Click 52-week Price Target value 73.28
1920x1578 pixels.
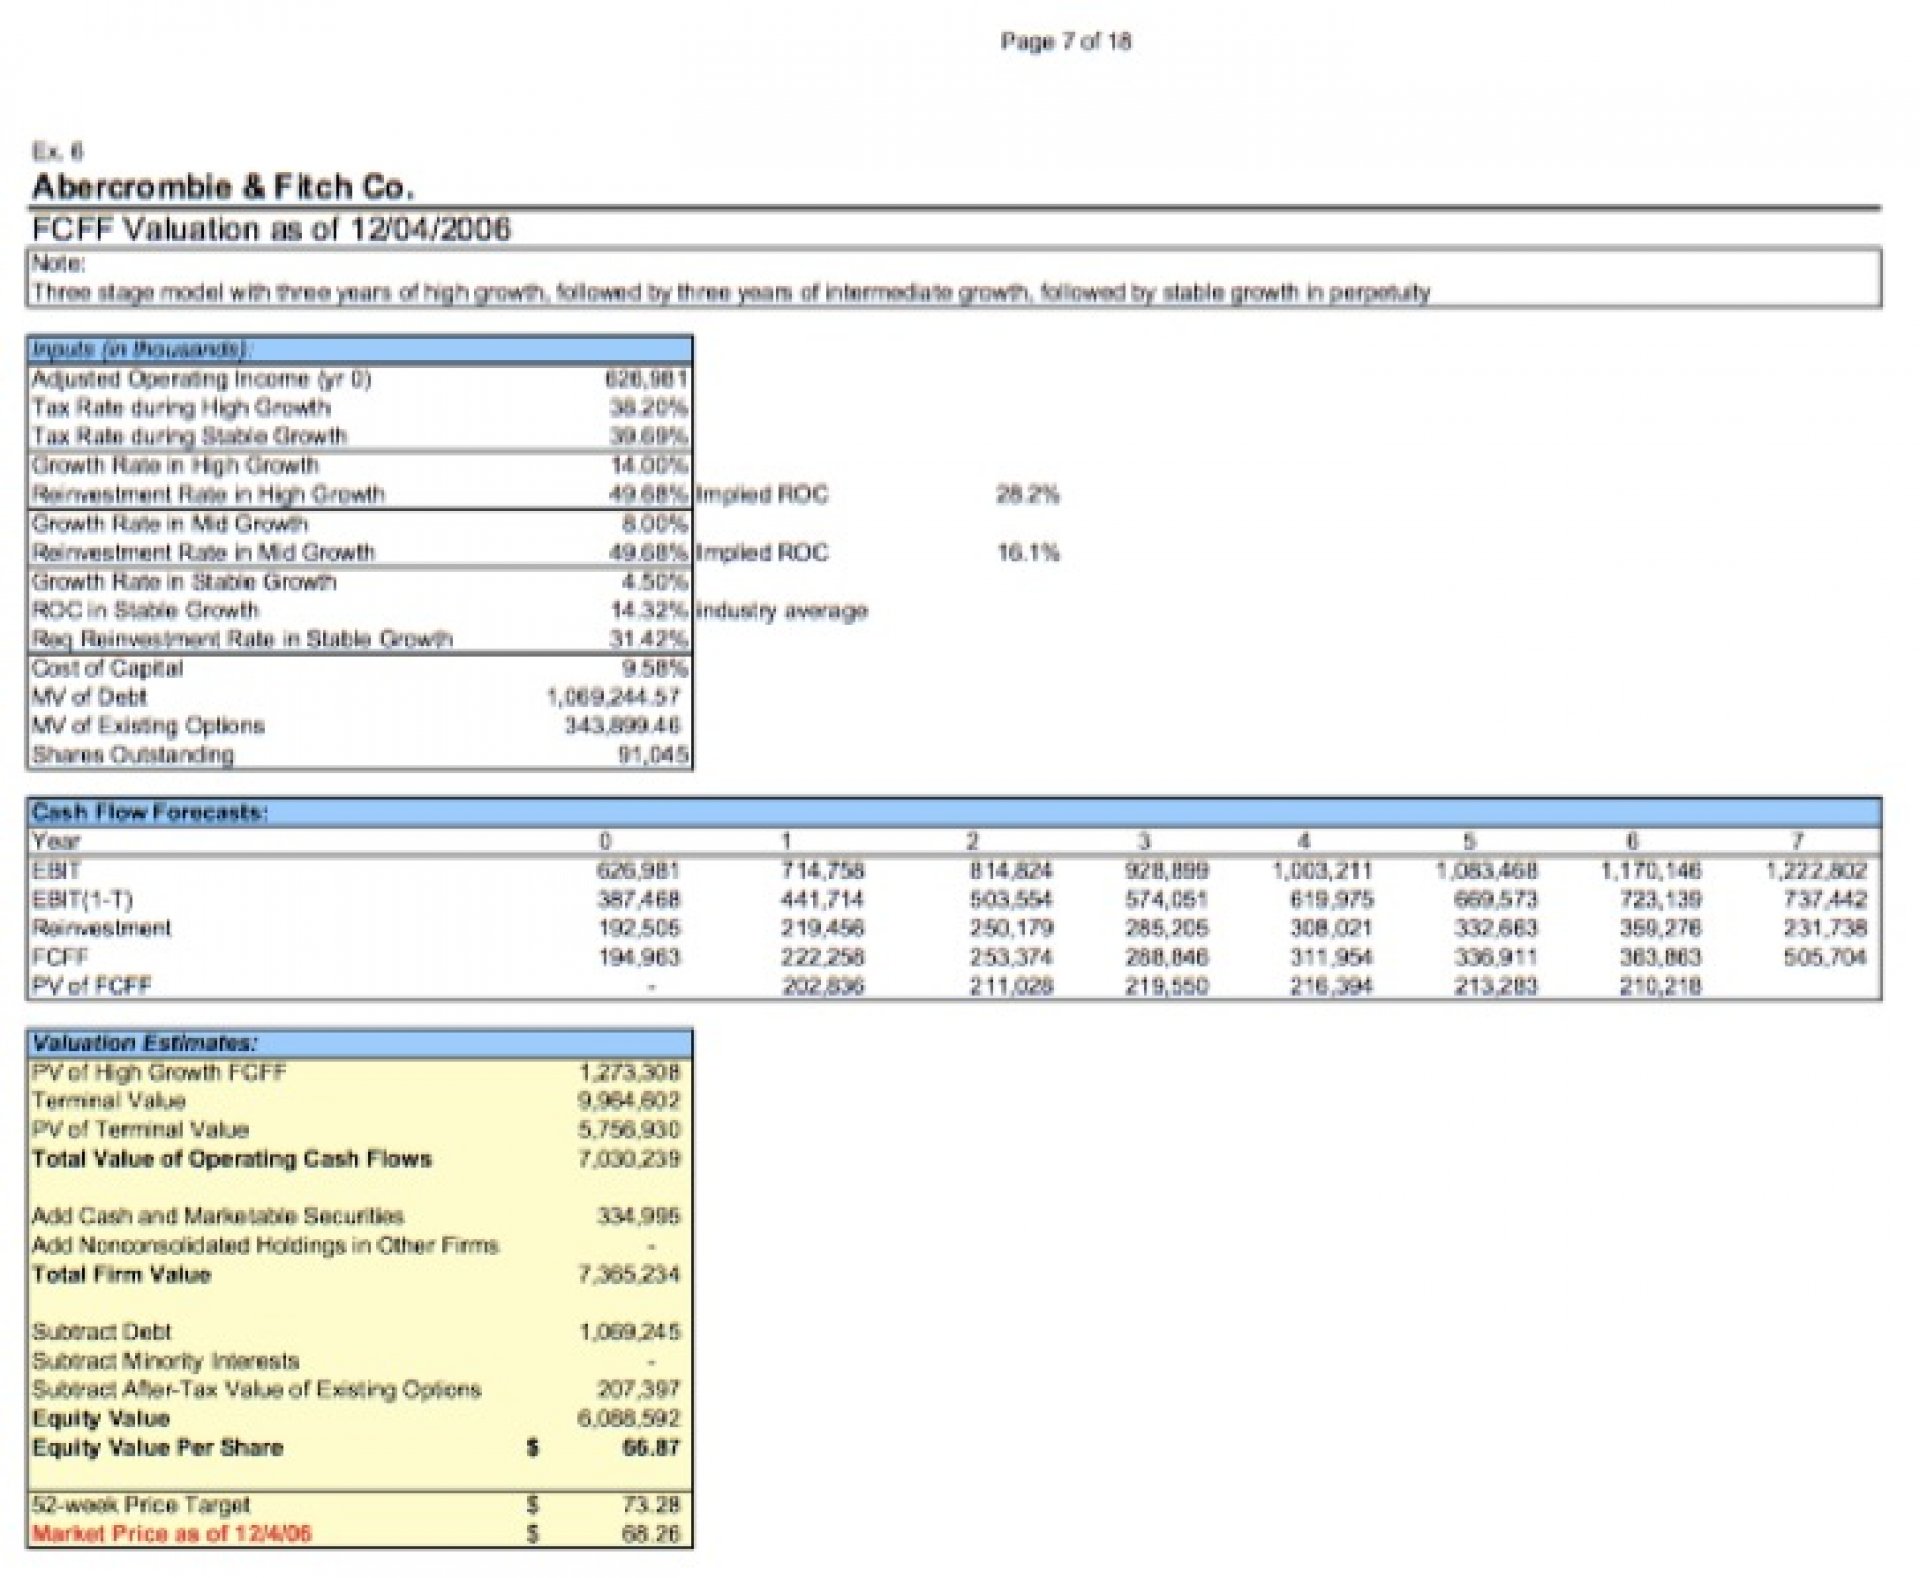point(651,1504)
